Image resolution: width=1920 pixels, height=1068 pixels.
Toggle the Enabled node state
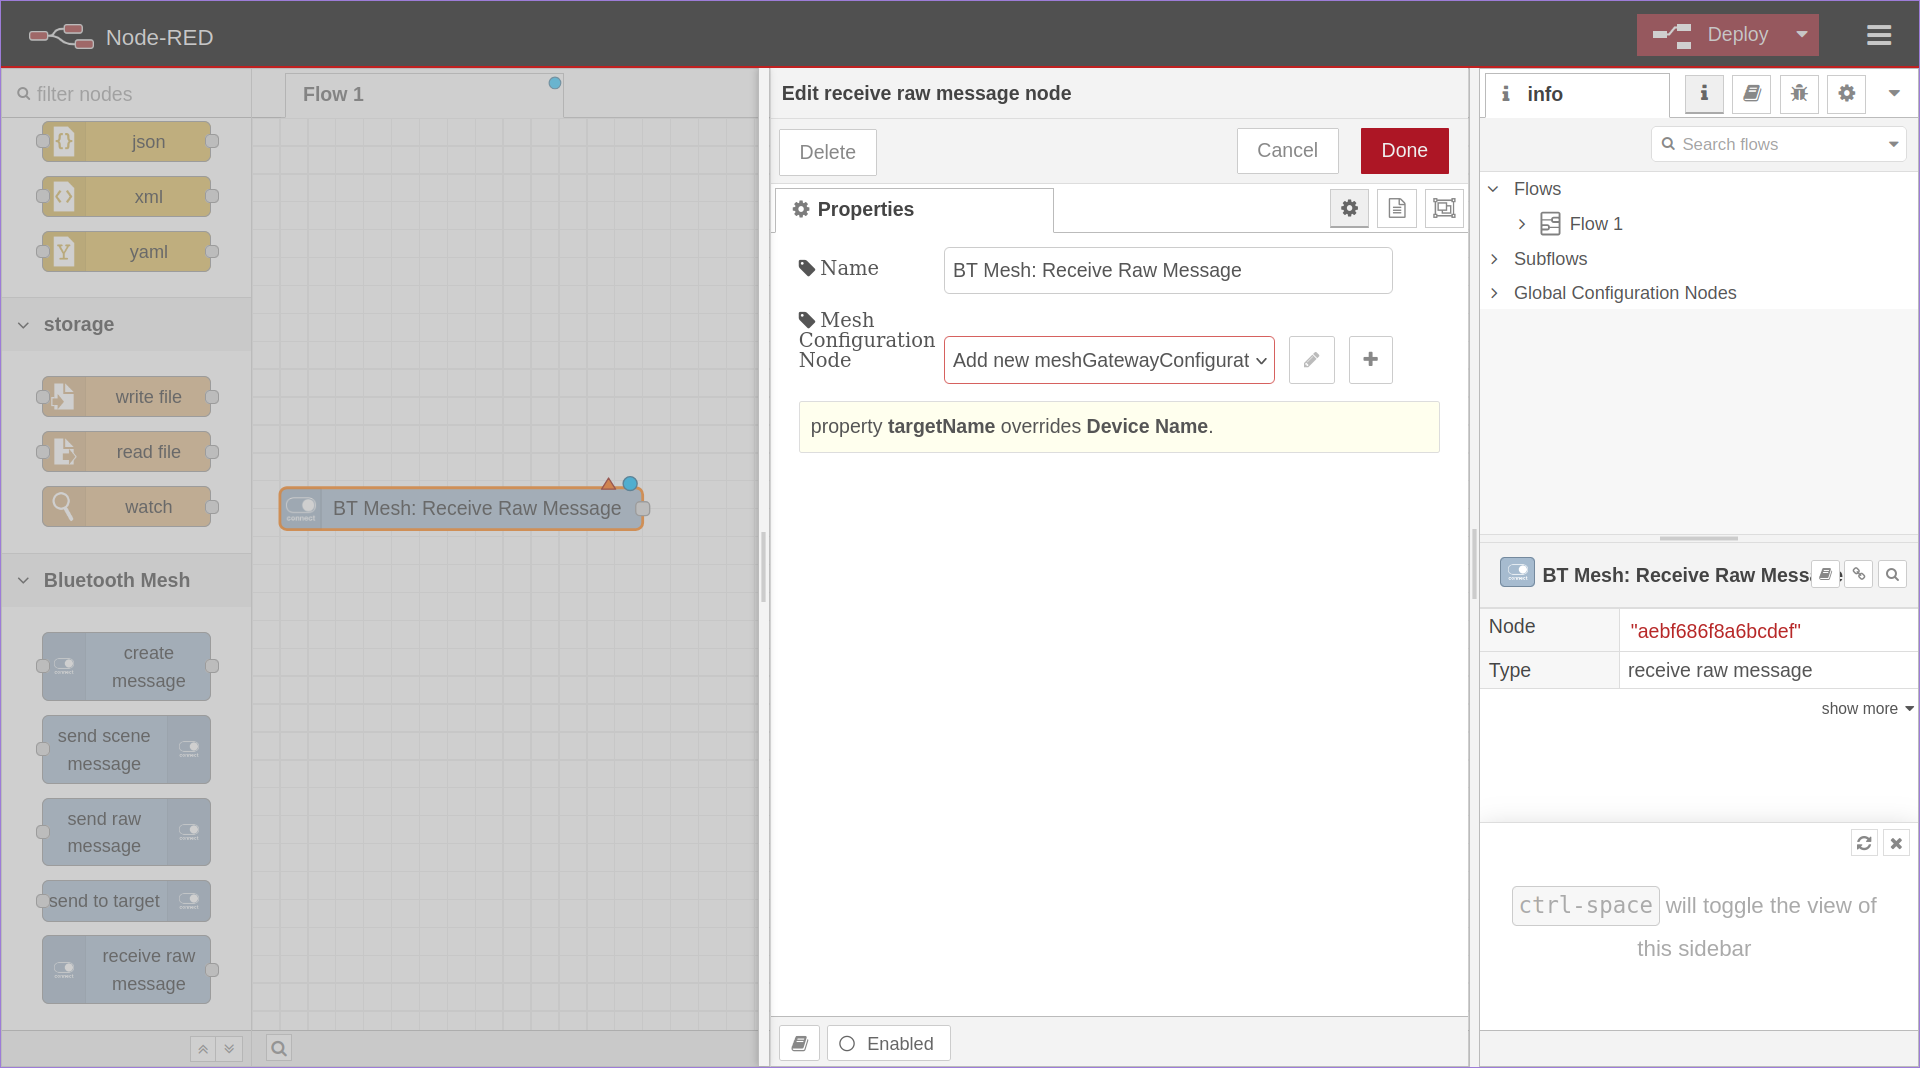(888, 1043)
